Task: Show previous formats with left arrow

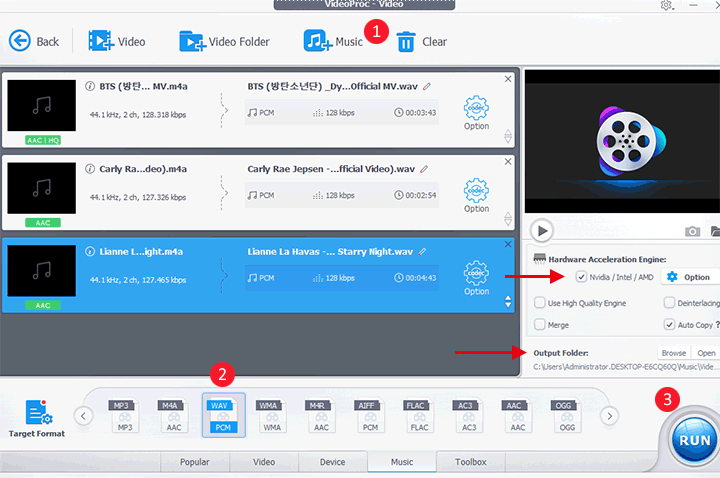Action: coord(83,416)
